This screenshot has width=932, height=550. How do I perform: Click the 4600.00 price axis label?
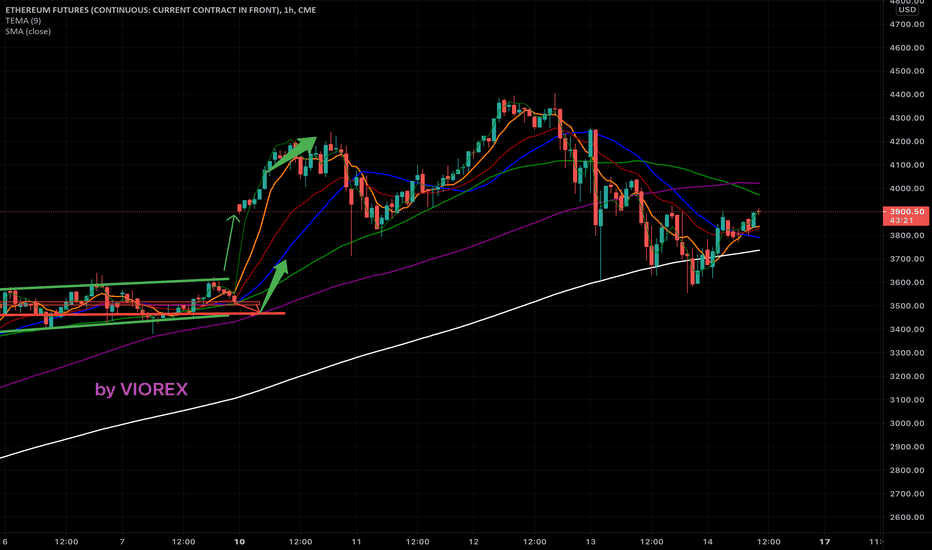(907, 48)
